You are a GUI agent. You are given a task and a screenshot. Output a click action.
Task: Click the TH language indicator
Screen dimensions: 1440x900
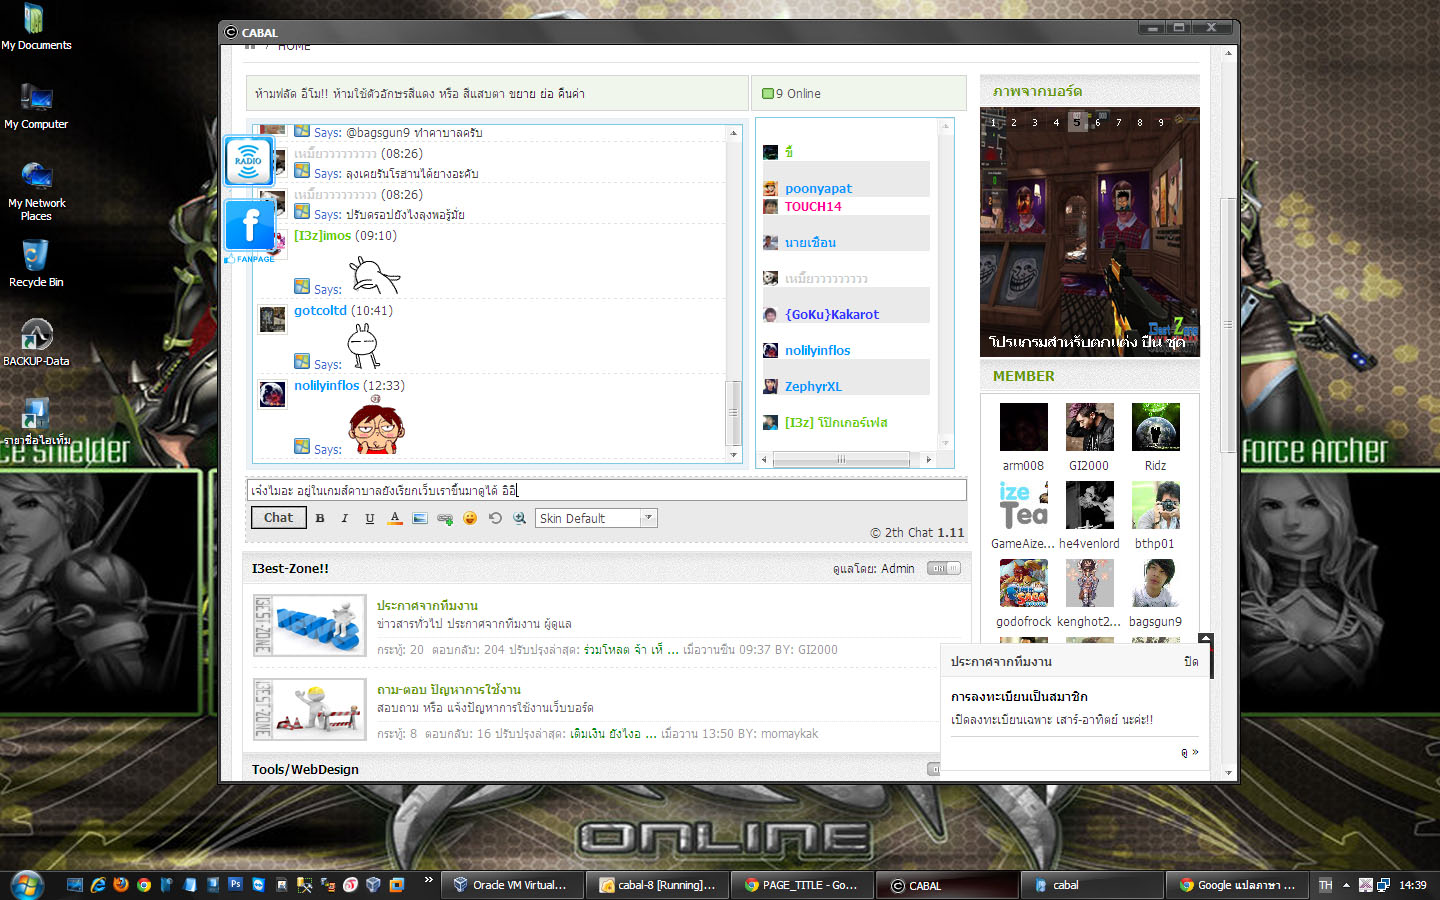[1326, 885]
